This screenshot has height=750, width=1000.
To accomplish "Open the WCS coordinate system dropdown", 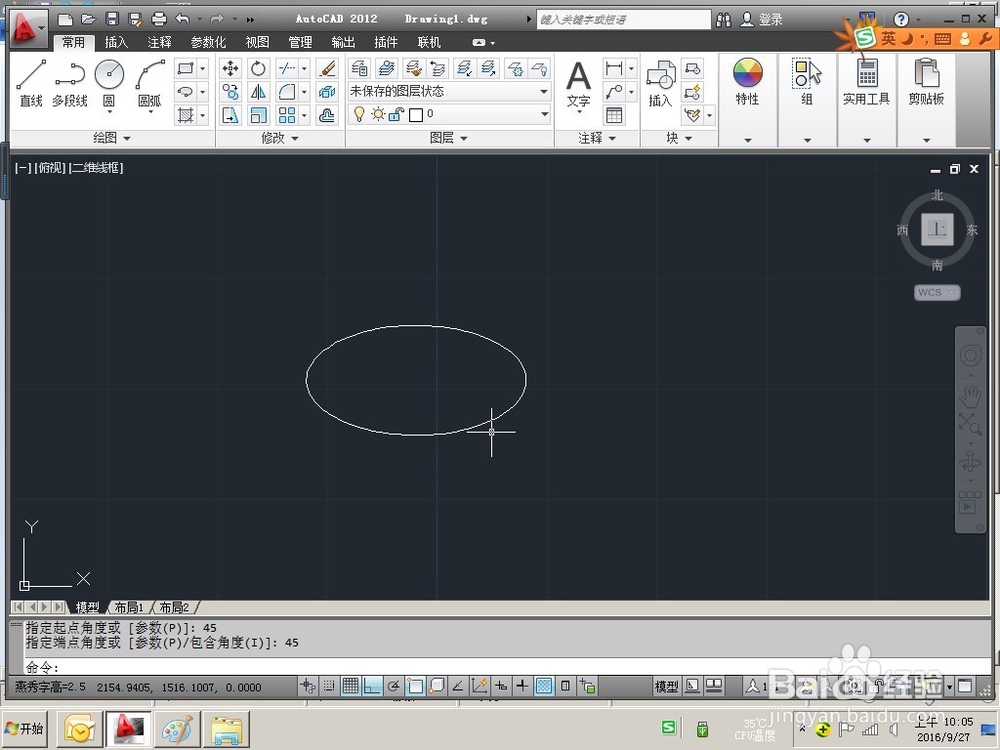I will (x=937, y=292).
